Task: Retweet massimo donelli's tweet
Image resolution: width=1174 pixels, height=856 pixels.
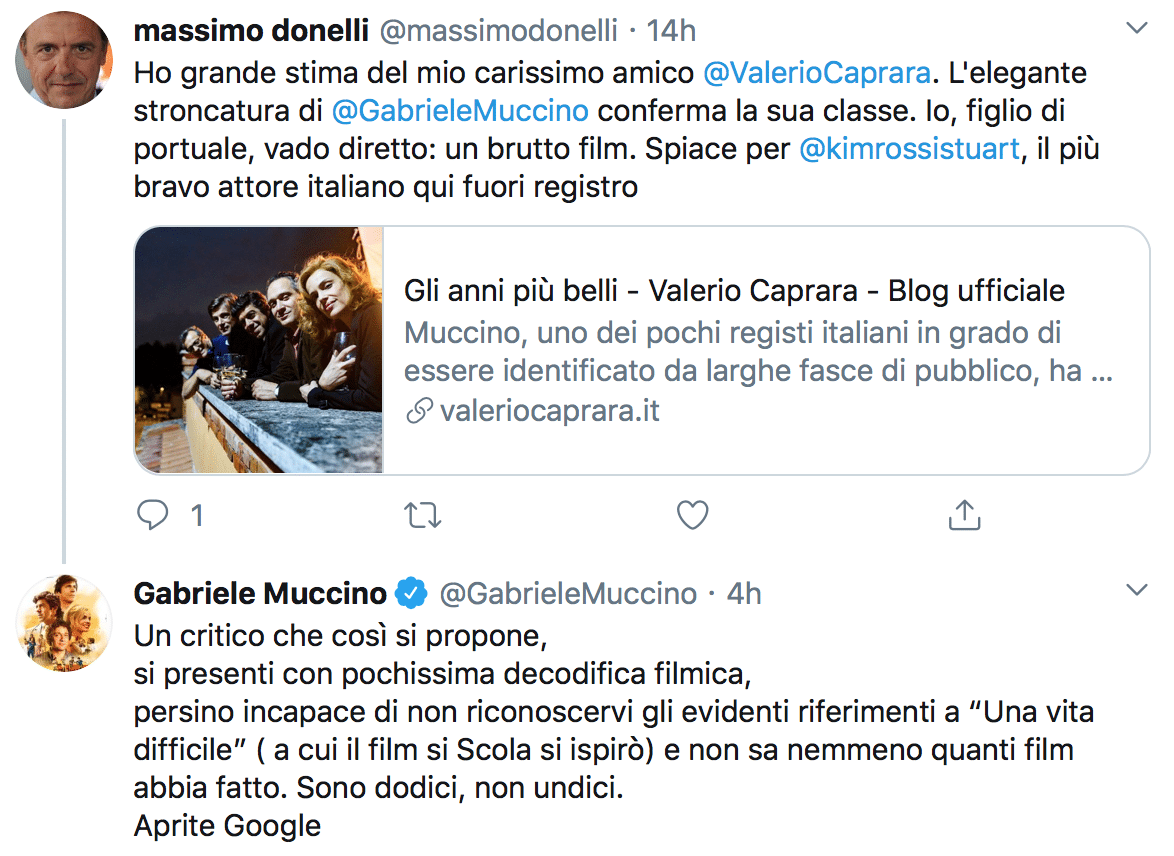Action: [423, 515]
